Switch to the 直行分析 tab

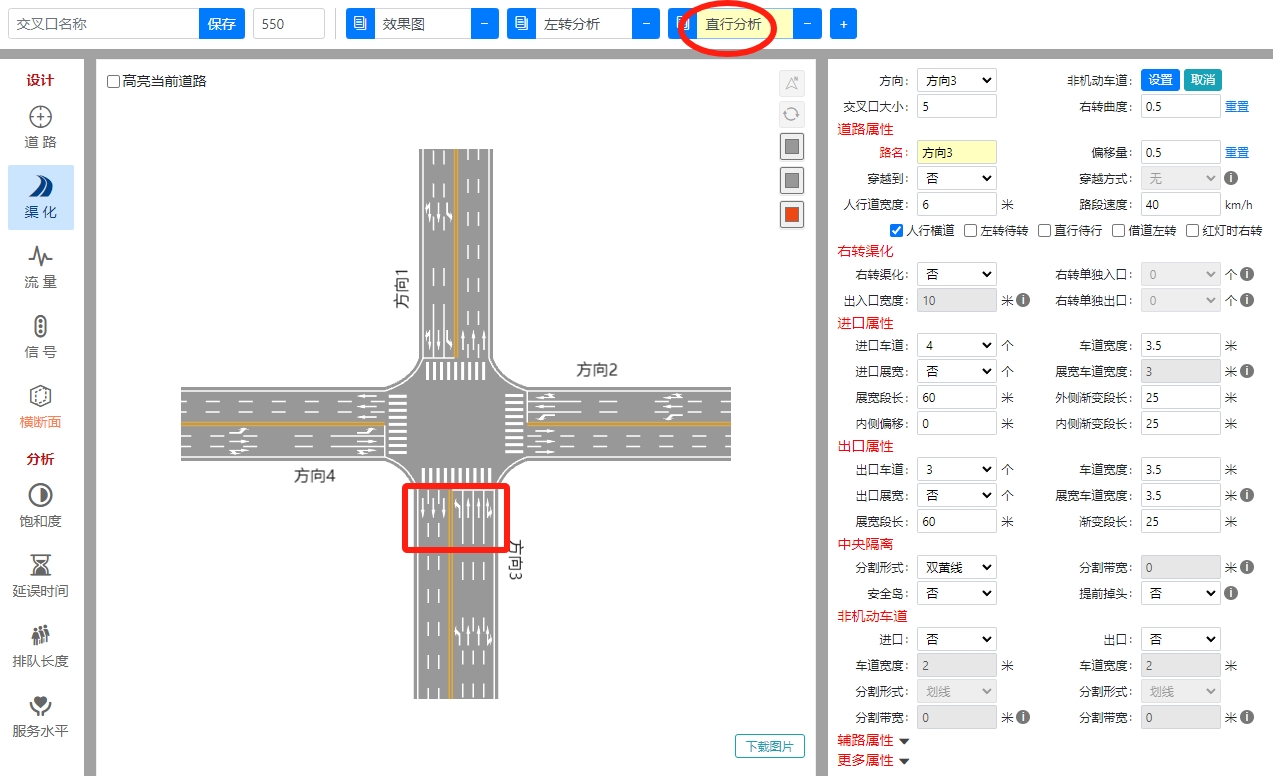point(744,23)
